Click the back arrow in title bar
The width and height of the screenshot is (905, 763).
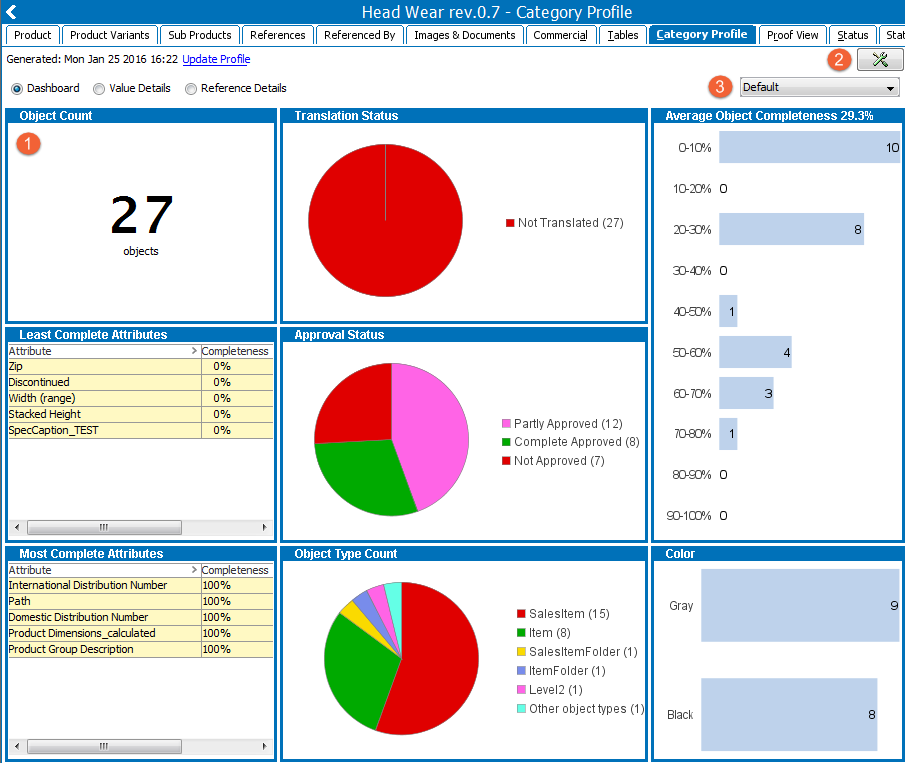point(11,12)
